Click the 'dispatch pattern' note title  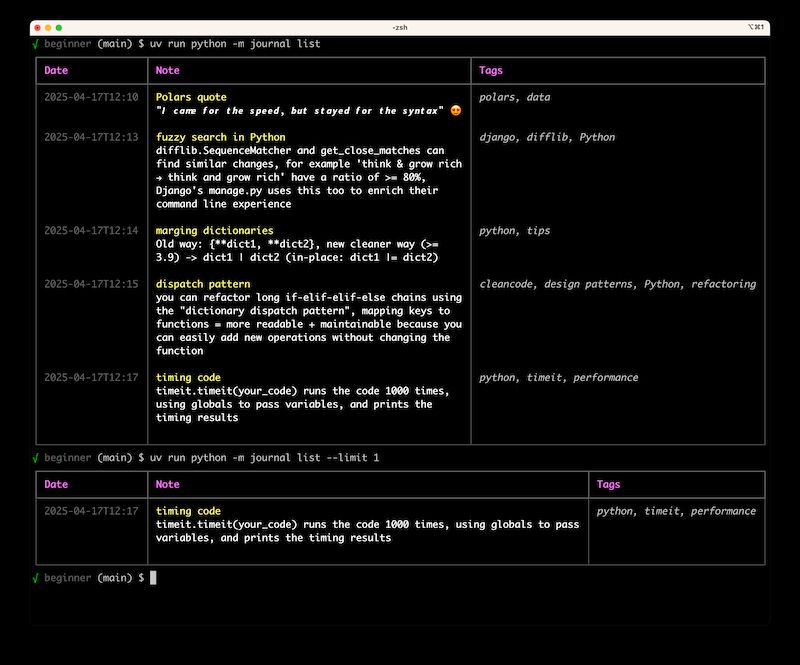[203, 284]
